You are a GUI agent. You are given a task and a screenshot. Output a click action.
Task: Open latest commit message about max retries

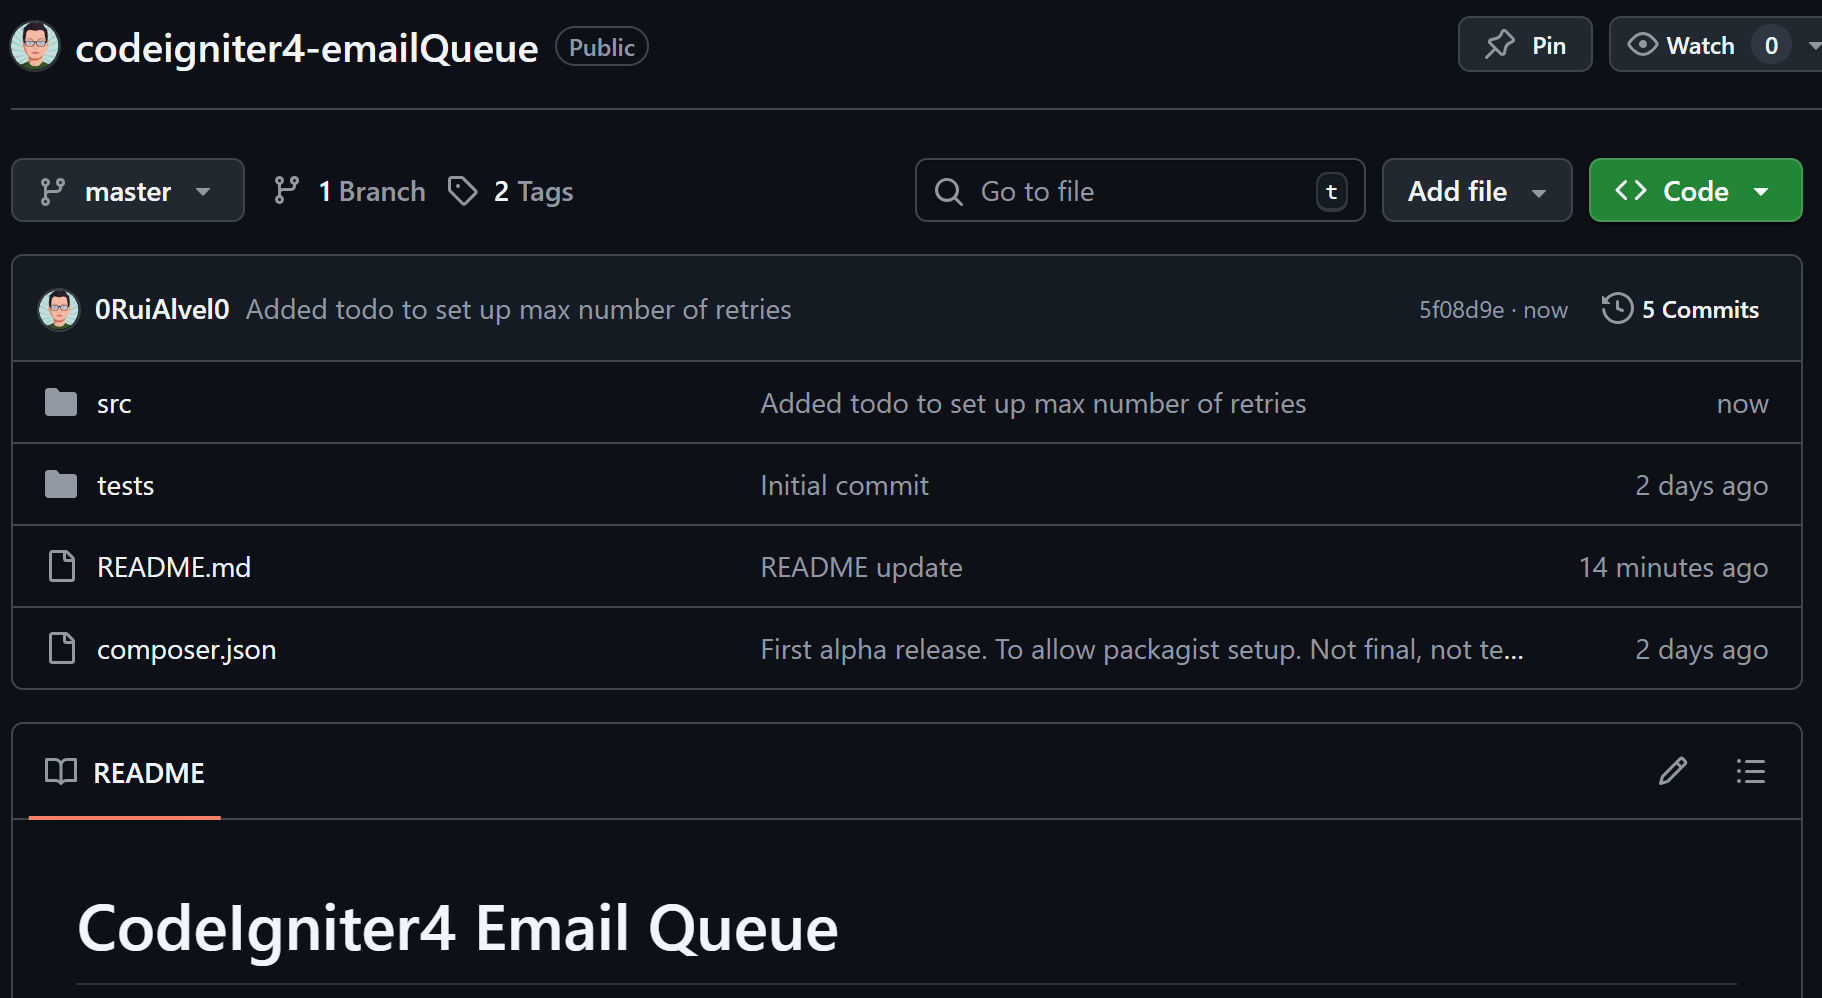[x=518, y=310]
